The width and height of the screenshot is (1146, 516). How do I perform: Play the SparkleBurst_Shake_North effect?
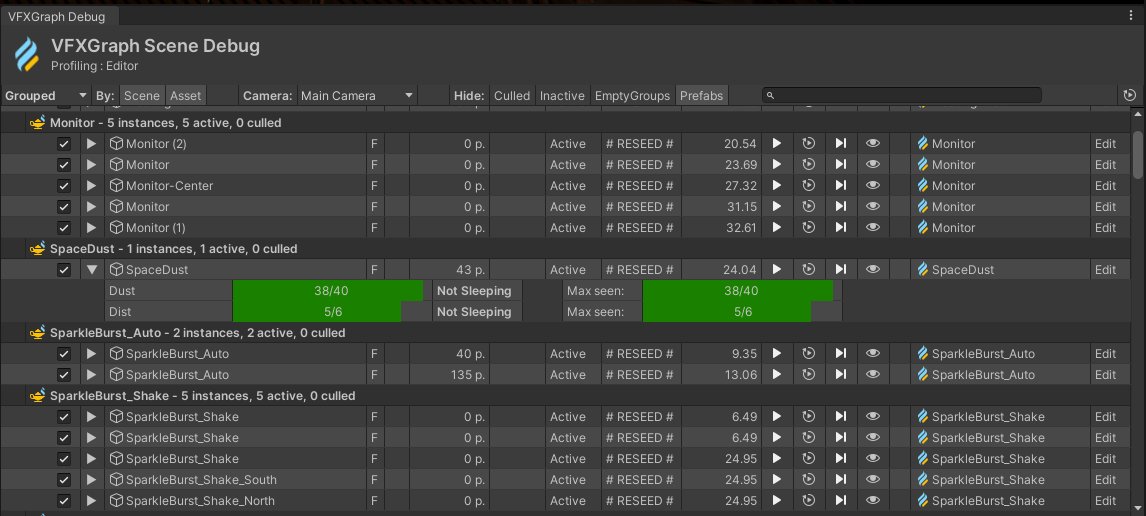[x=777, y=501]
